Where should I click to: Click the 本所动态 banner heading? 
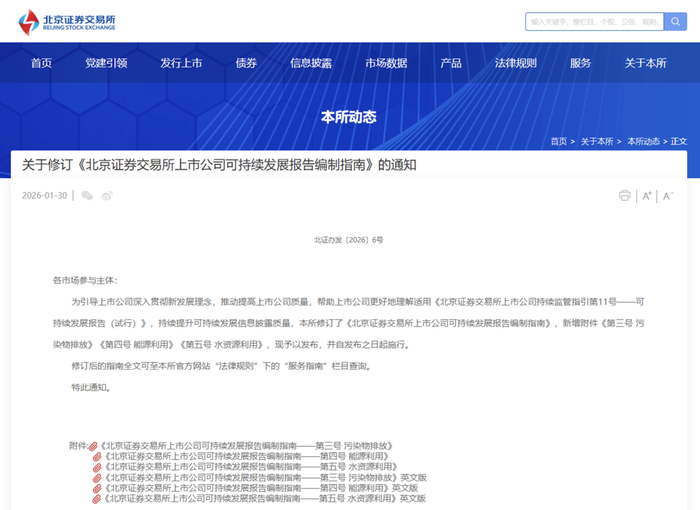[349, 117]
